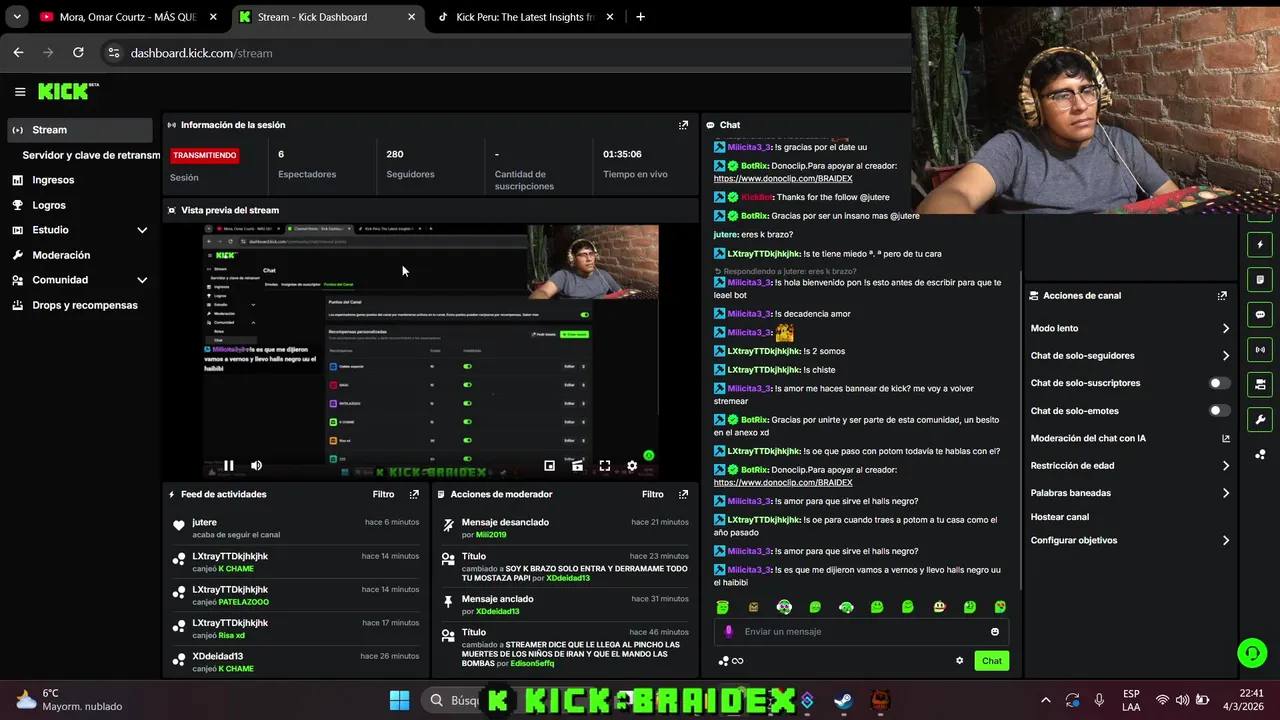Go to Drops y recompensas in sidebar
This screenshot has height=720, width=1280.
point(85,305)
